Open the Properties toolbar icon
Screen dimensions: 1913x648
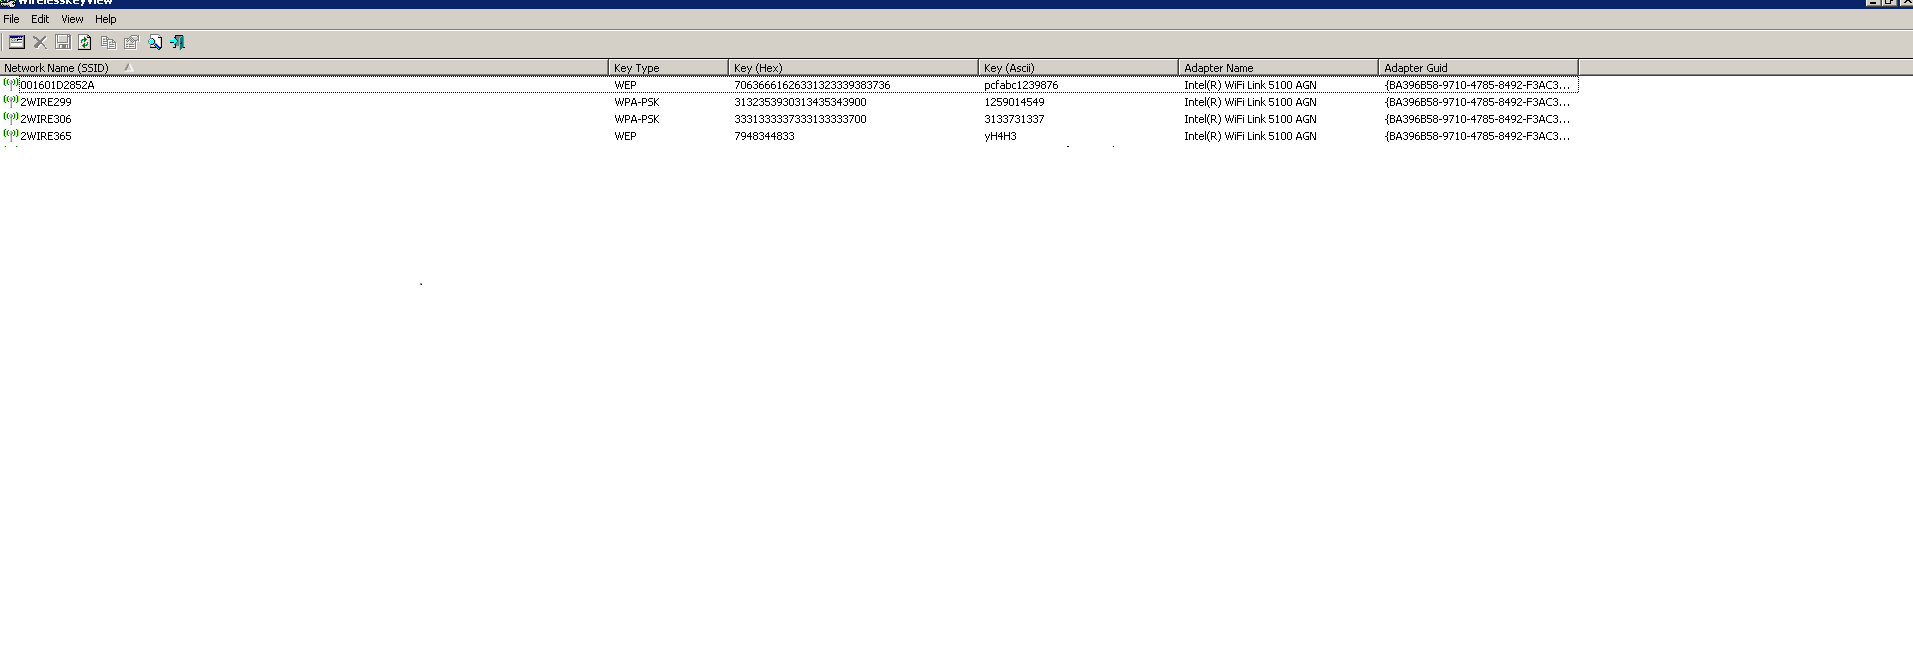coord(131,42)
